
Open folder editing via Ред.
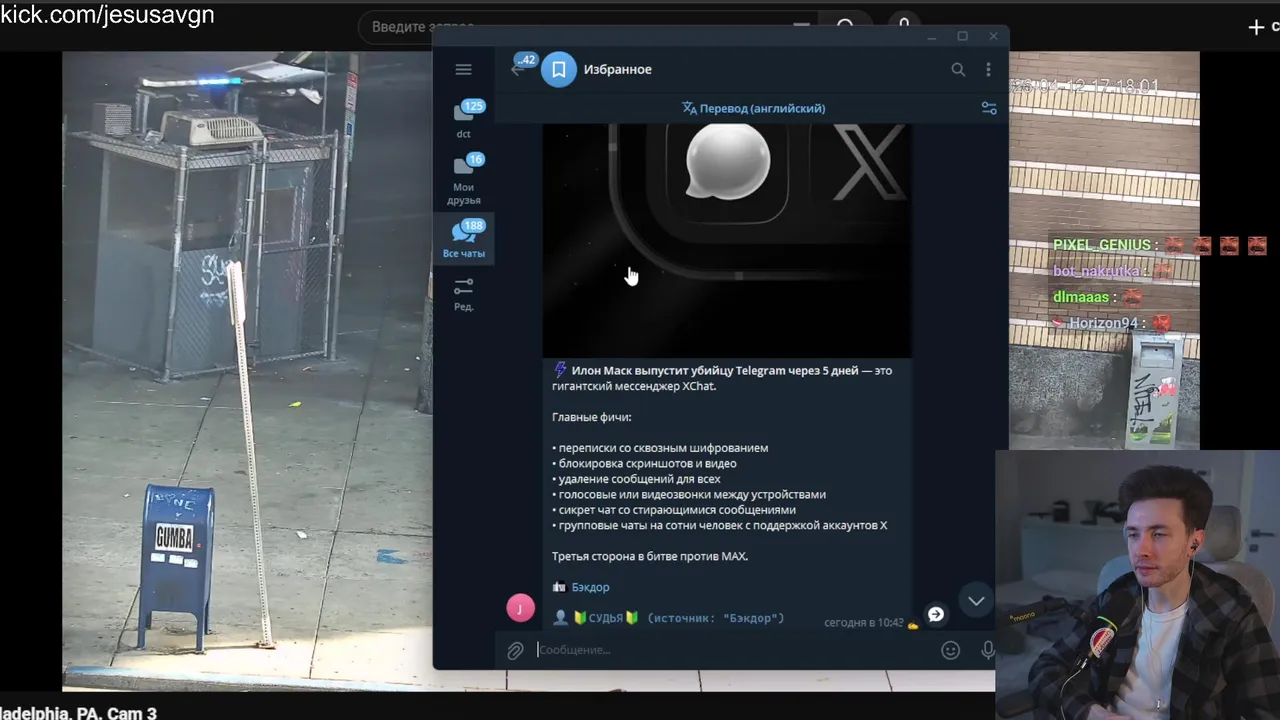click(x=464, y=294)
